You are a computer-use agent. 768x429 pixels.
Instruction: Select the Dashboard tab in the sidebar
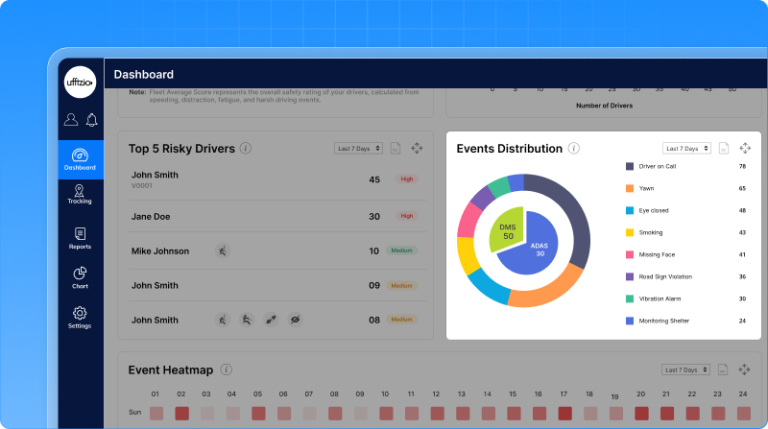point(79,159)
